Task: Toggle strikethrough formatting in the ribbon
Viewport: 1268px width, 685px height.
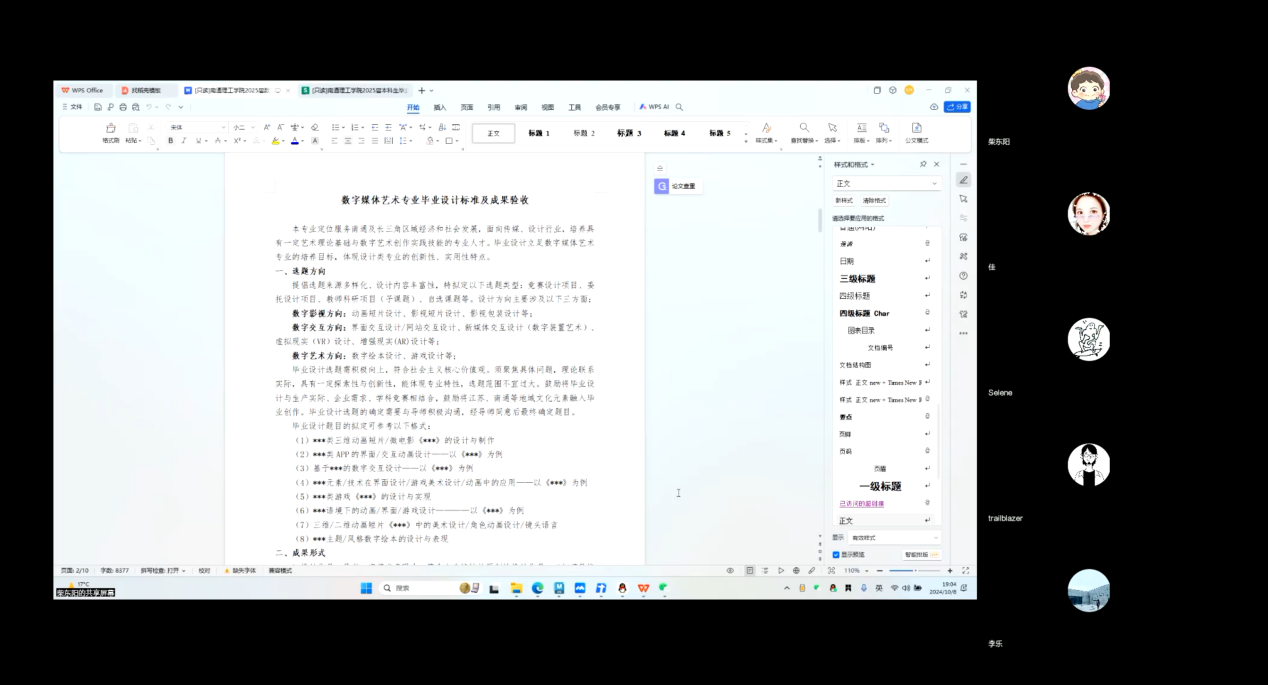Action: 218,141
